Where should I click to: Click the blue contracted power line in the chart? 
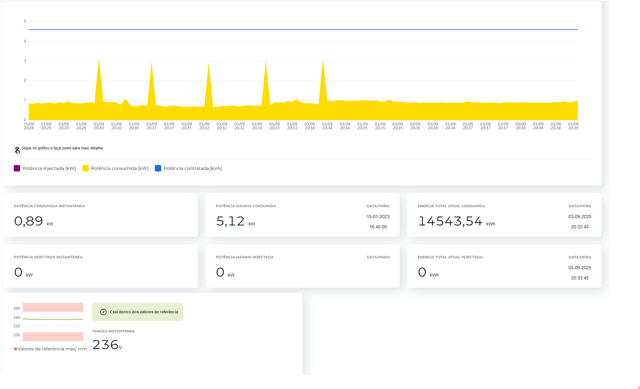click(303, 29)
